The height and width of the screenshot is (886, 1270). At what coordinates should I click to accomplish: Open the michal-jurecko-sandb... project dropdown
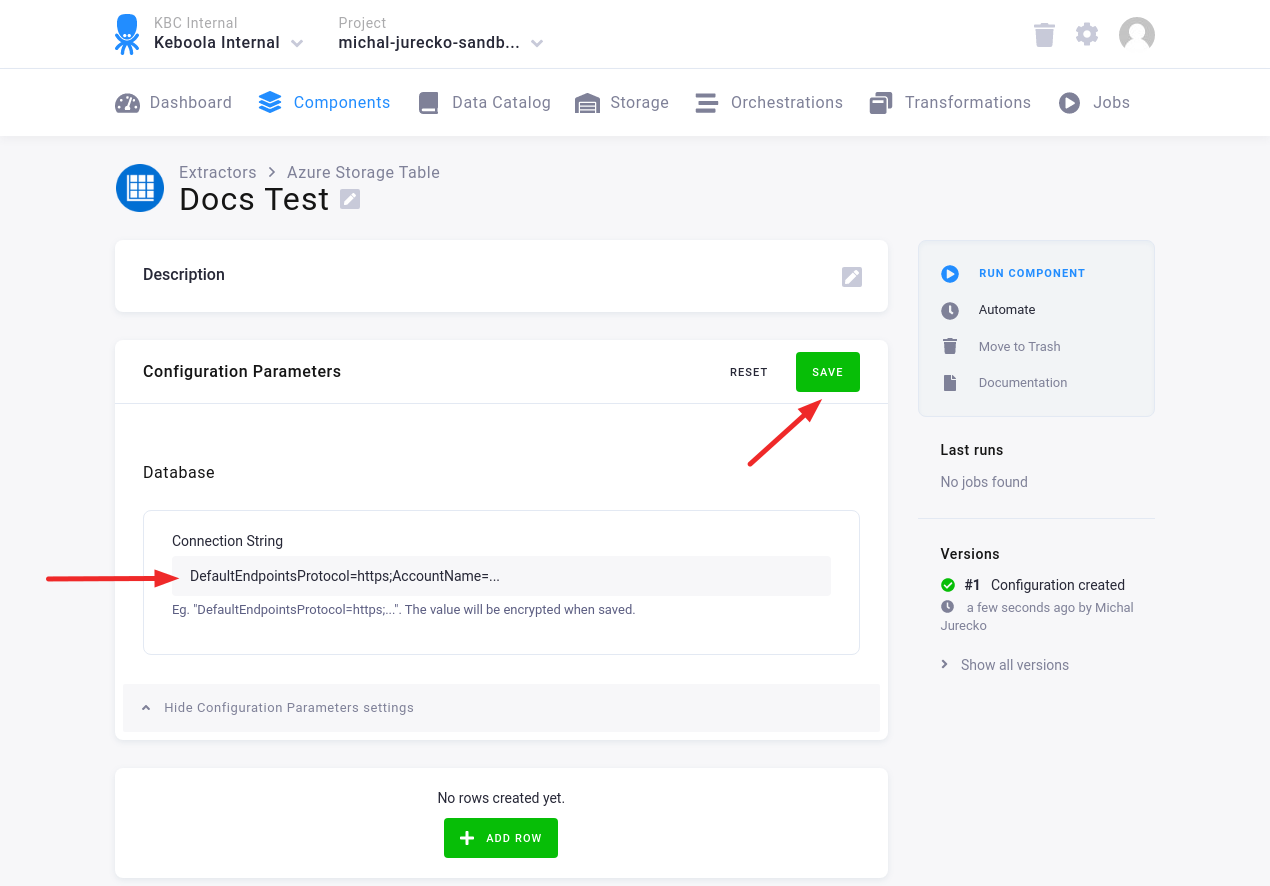pyautogui.click(x=441, y=43)
